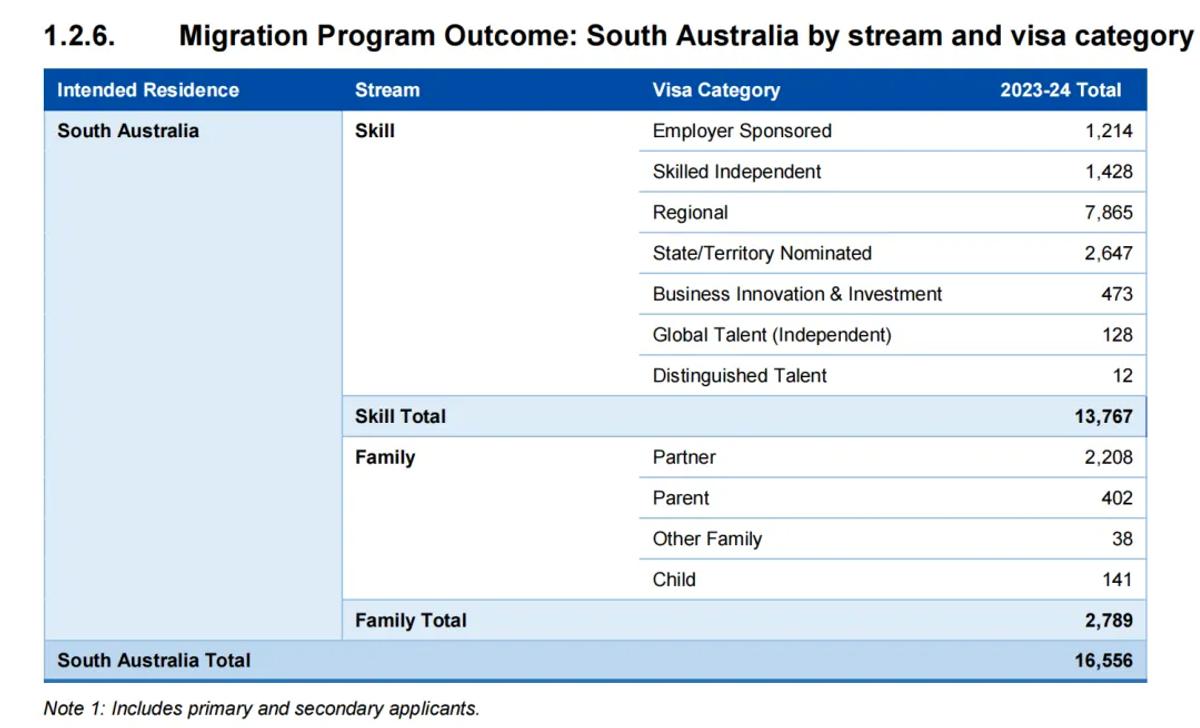Select the section heading 1.2.6. Migration Program Outcome
This screenshot has height=728, width=1200.
[x=618, y=35]
